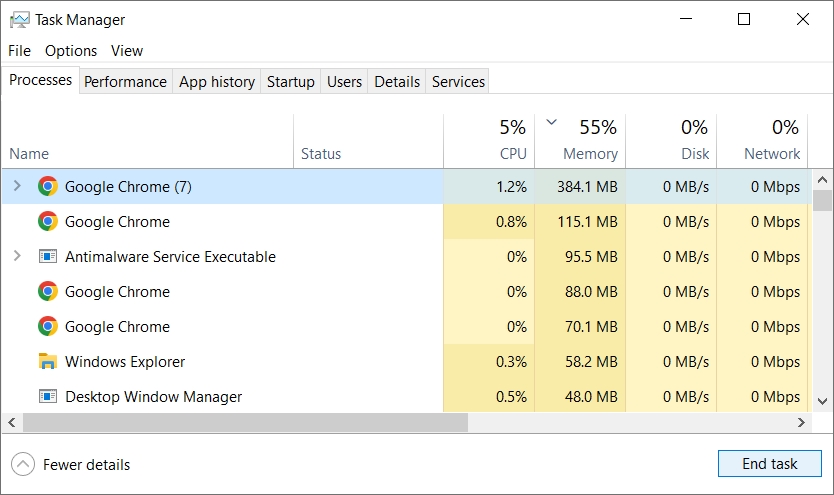The width and height of the screenshot is (834, 495).
Task: Click the horizontal scrollbar left arrow
Action: pos(12,423)
